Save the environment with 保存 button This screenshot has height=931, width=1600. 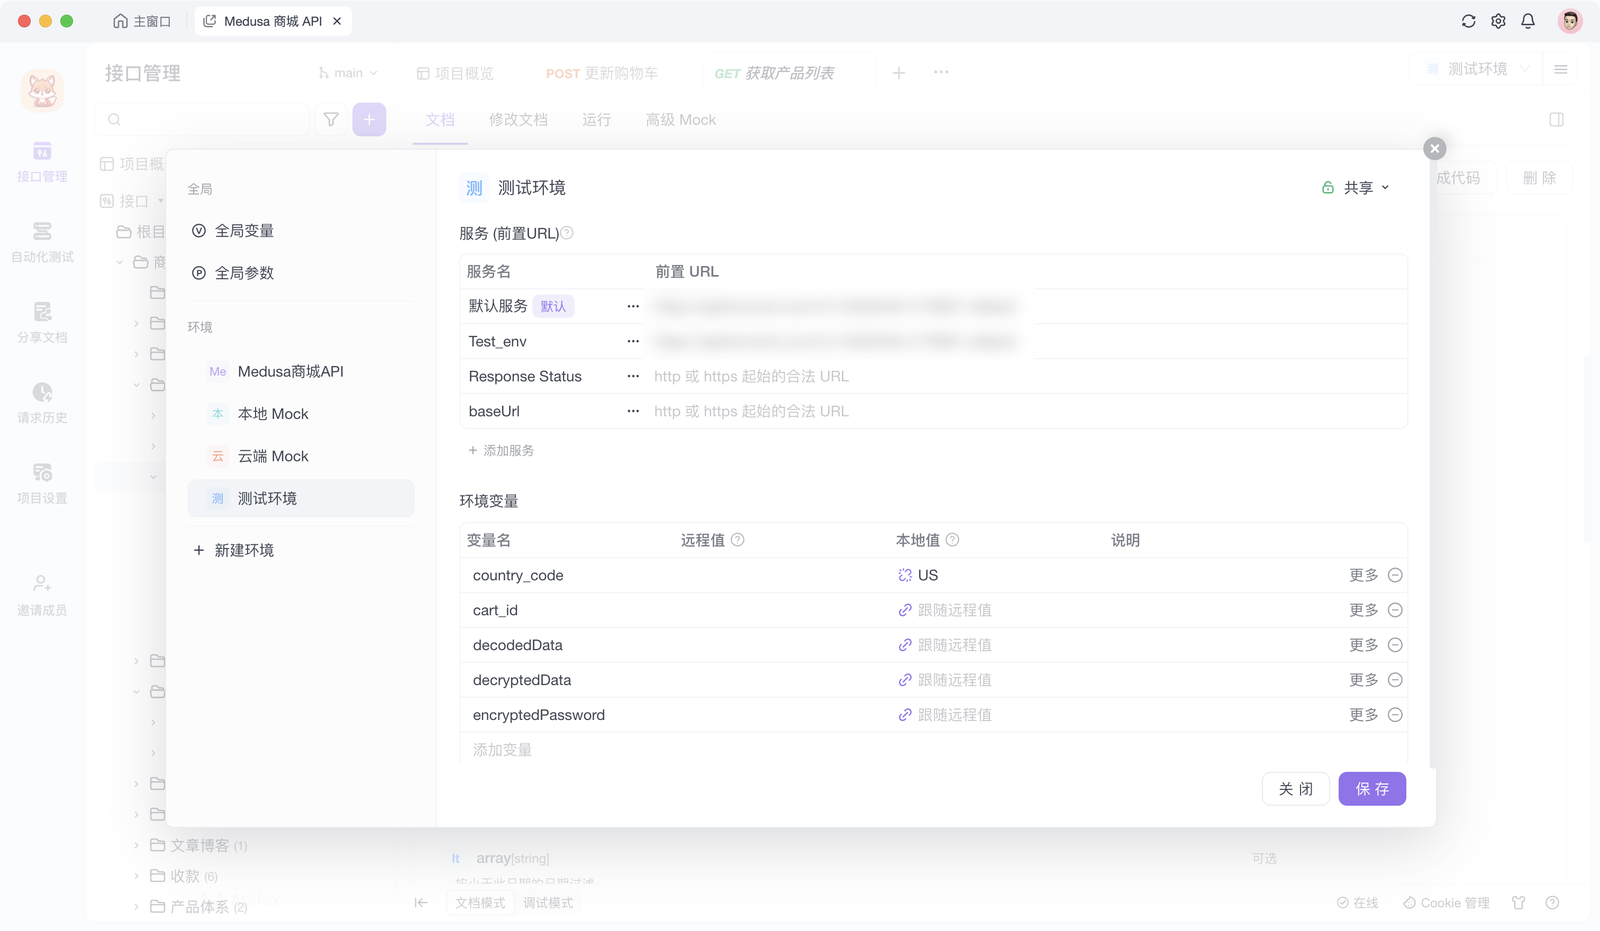(x=1372, y=788)
